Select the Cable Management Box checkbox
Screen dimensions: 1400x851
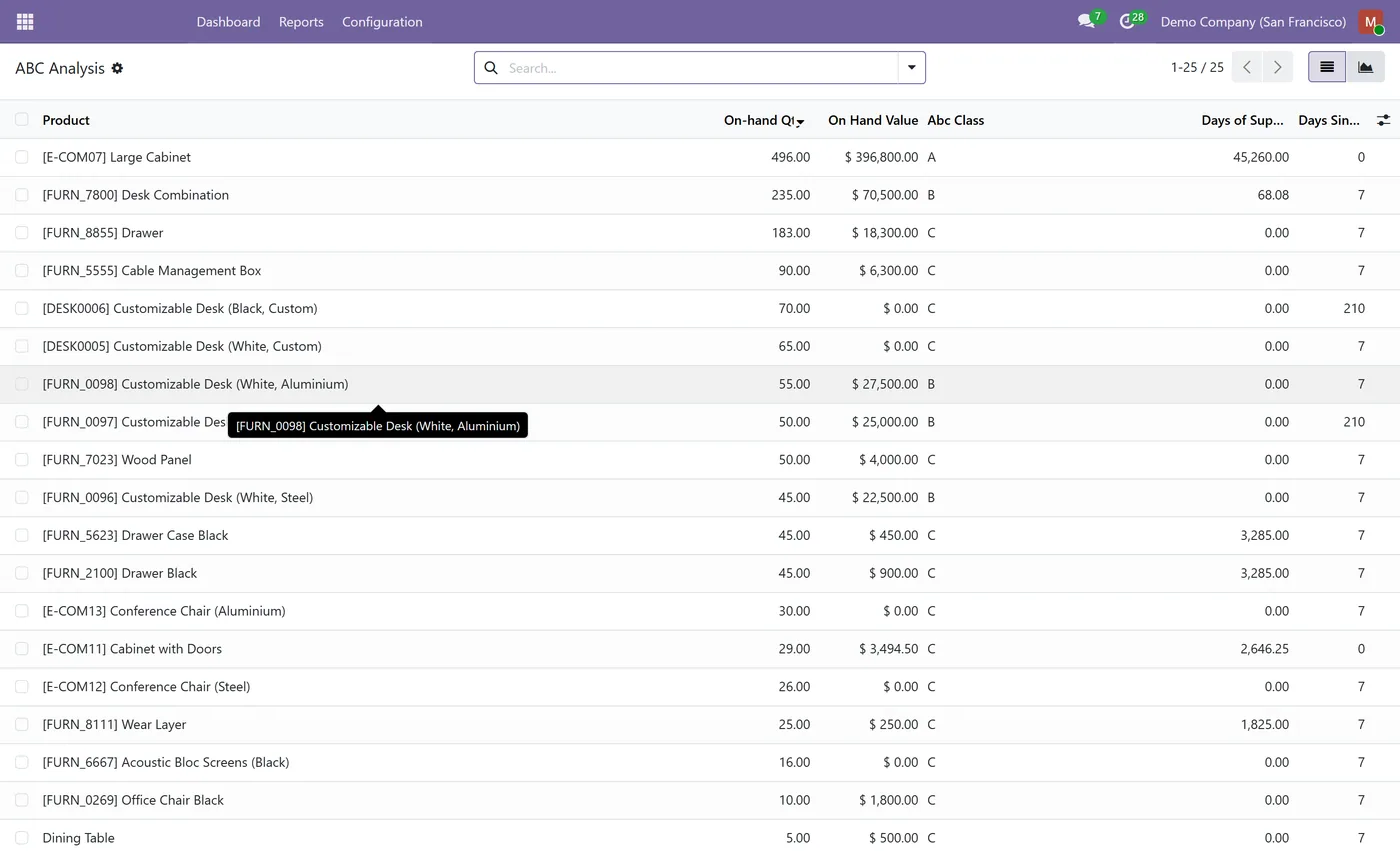tap(22, 270)
